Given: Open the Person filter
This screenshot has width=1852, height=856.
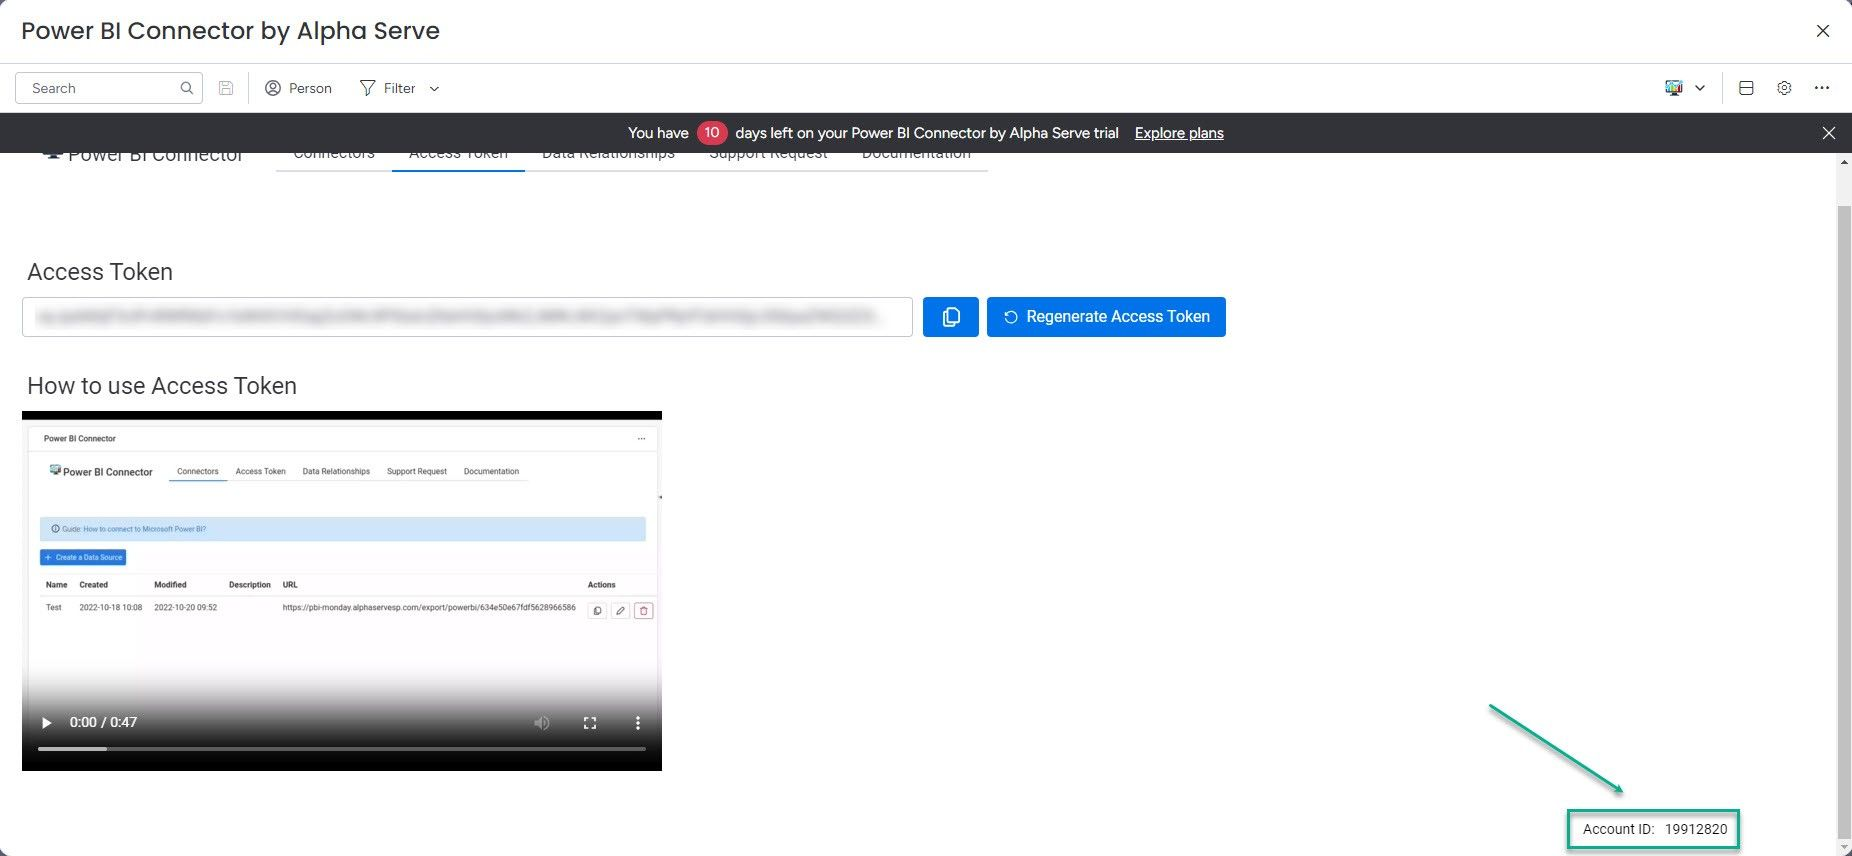Looking at the screenshot, I should point(298,88).
